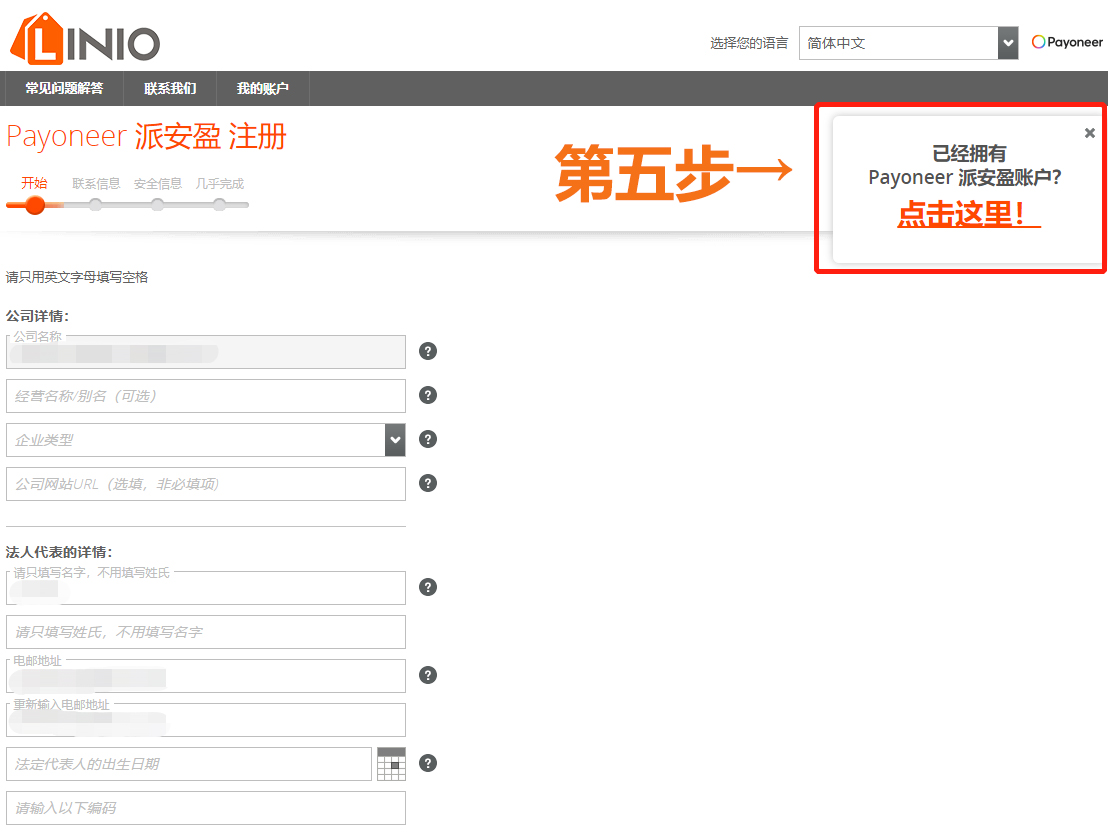Open help icon for 公司名称 field
Viewport: 1108px width, 835px height.
[428, 351]
